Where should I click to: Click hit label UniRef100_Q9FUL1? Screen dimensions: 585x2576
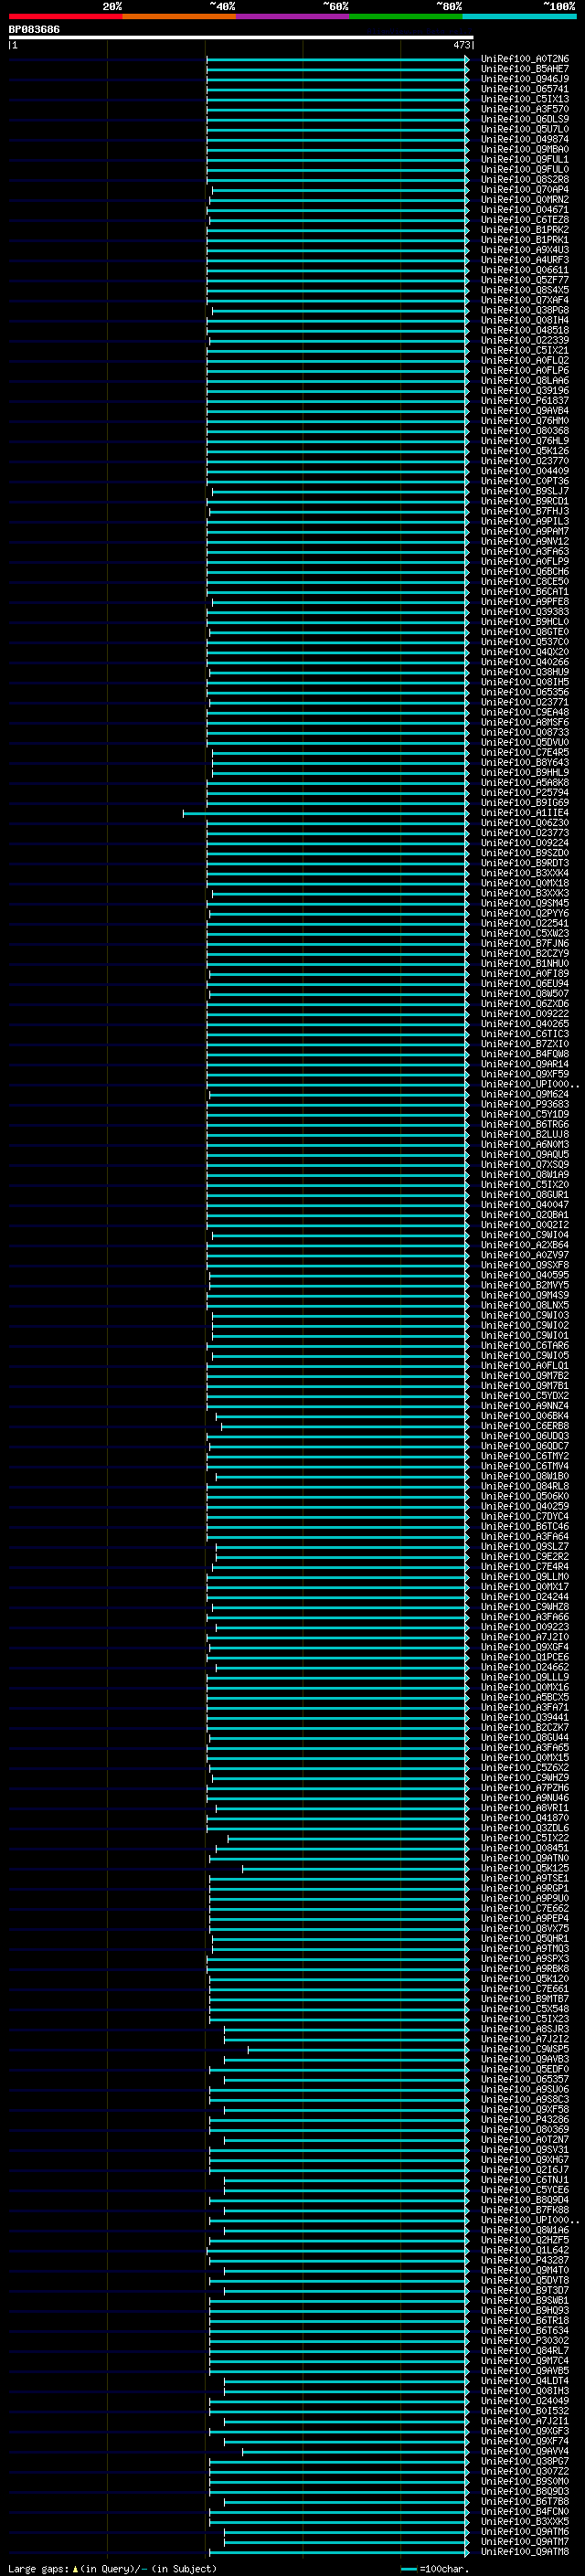tap(524, 160)
